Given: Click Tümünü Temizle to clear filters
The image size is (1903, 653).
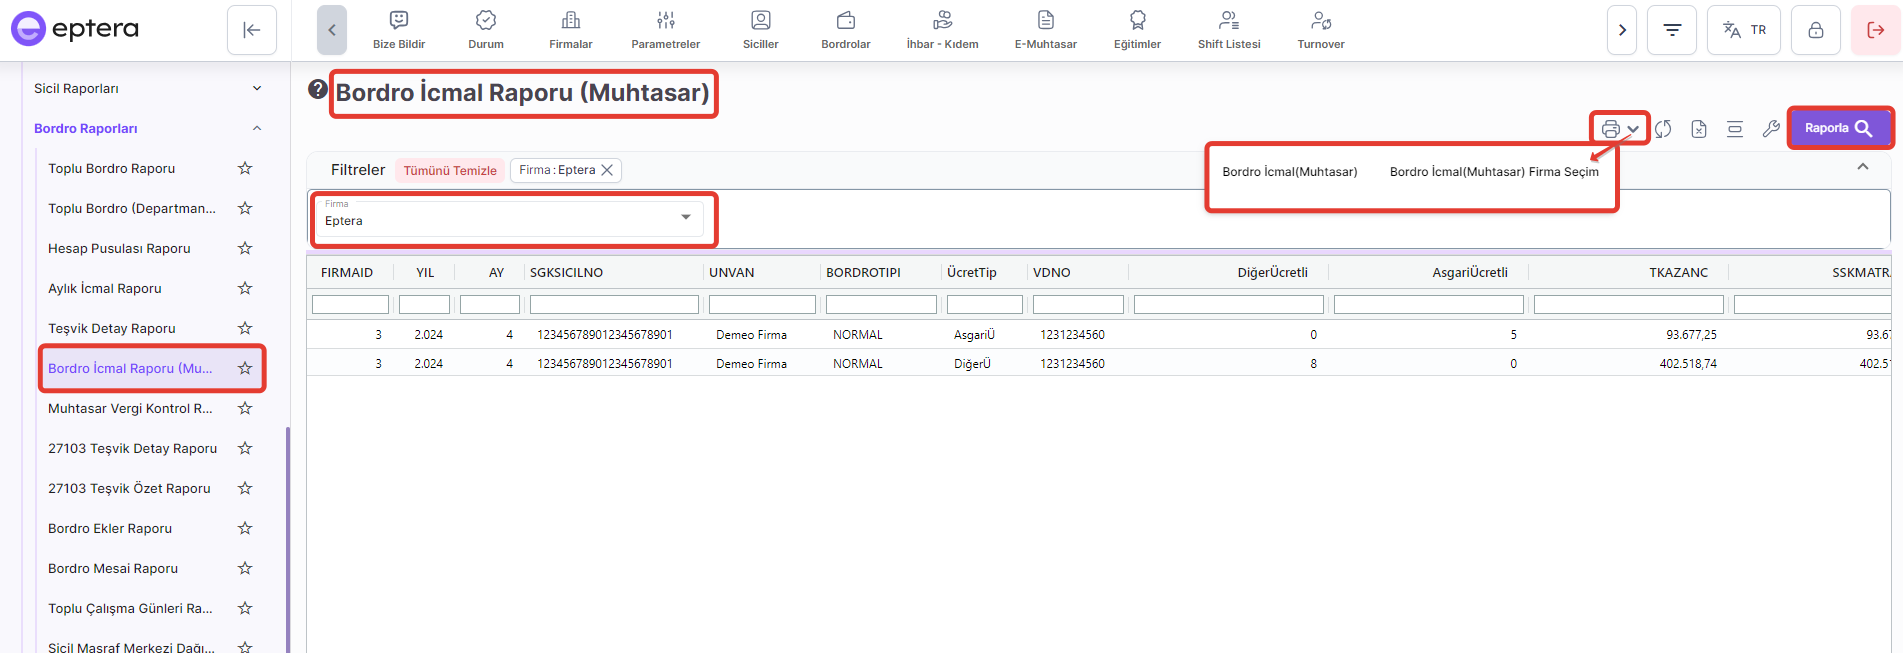Looking at the screenshot, I should click(x=450, y=171).
